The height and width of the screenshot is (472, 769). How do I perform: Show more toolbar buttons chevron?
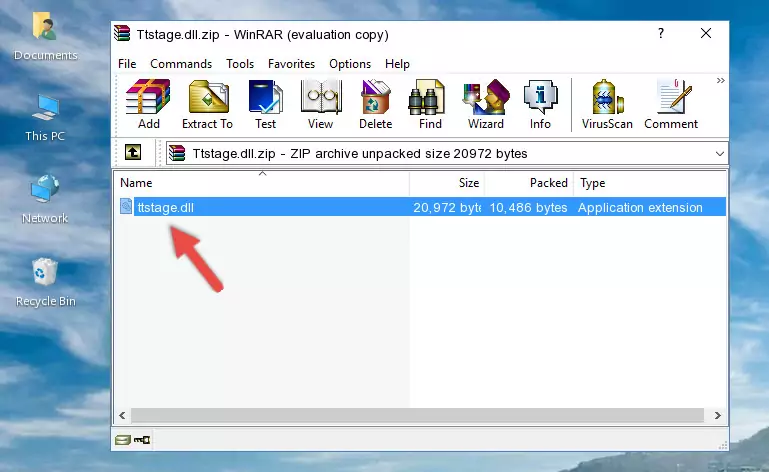point(720,80)
